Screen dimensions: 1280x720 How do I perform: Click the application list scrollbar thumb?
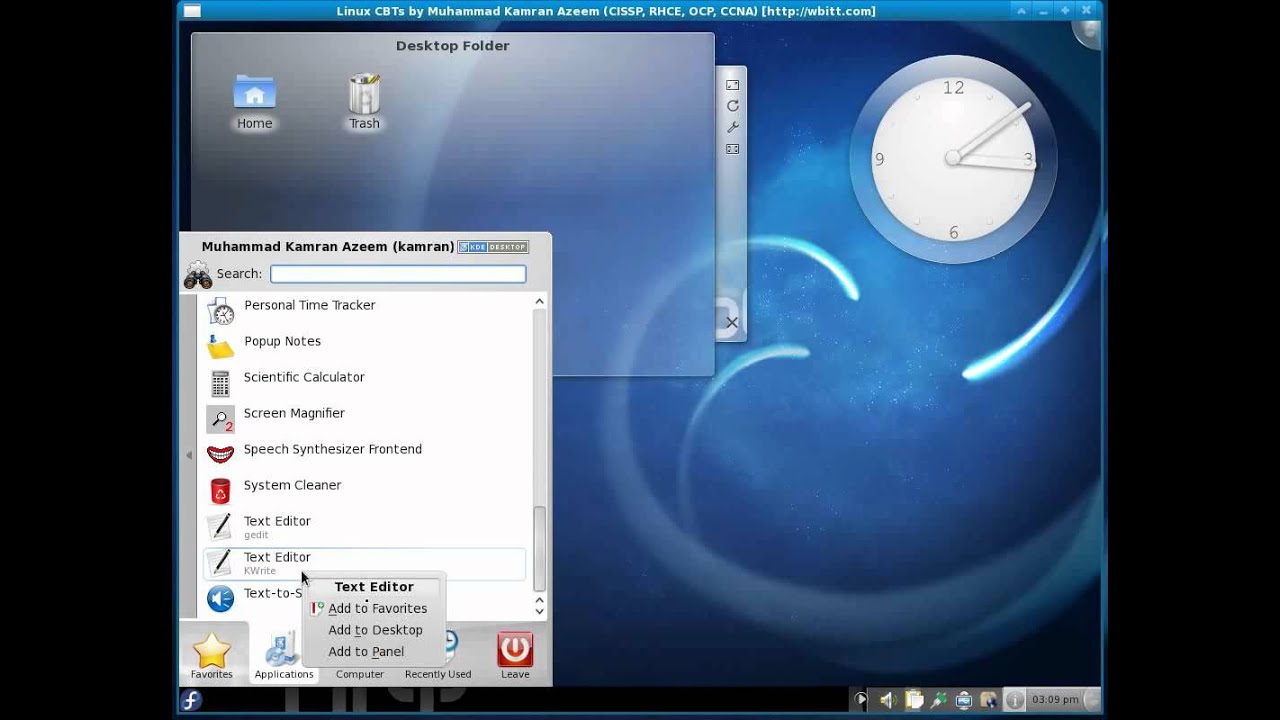(540, 548)
